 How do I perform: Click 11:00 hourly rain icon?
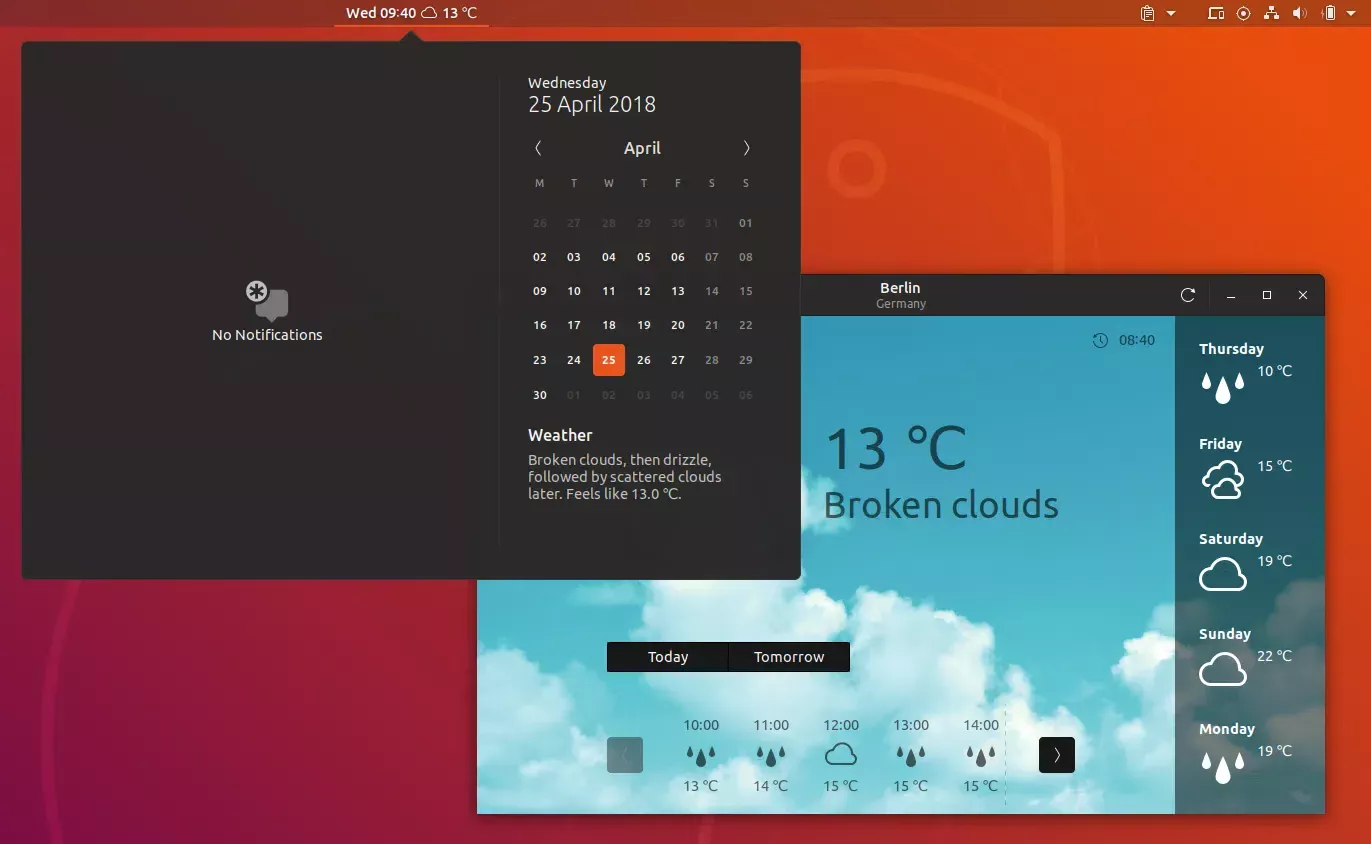coord(771,755)
